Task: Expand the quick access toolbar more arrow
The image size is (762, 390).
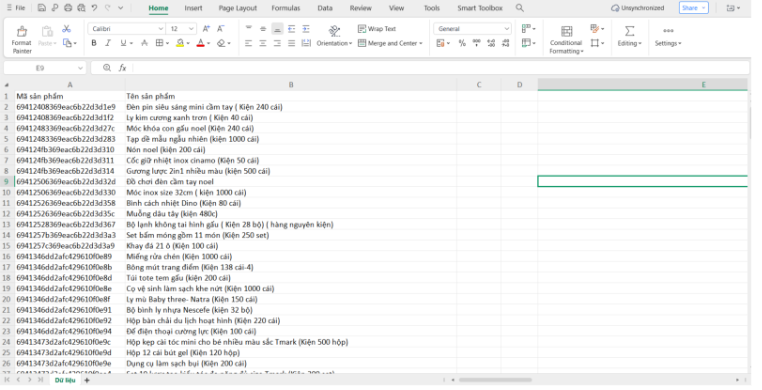Action: pos(121,8)
